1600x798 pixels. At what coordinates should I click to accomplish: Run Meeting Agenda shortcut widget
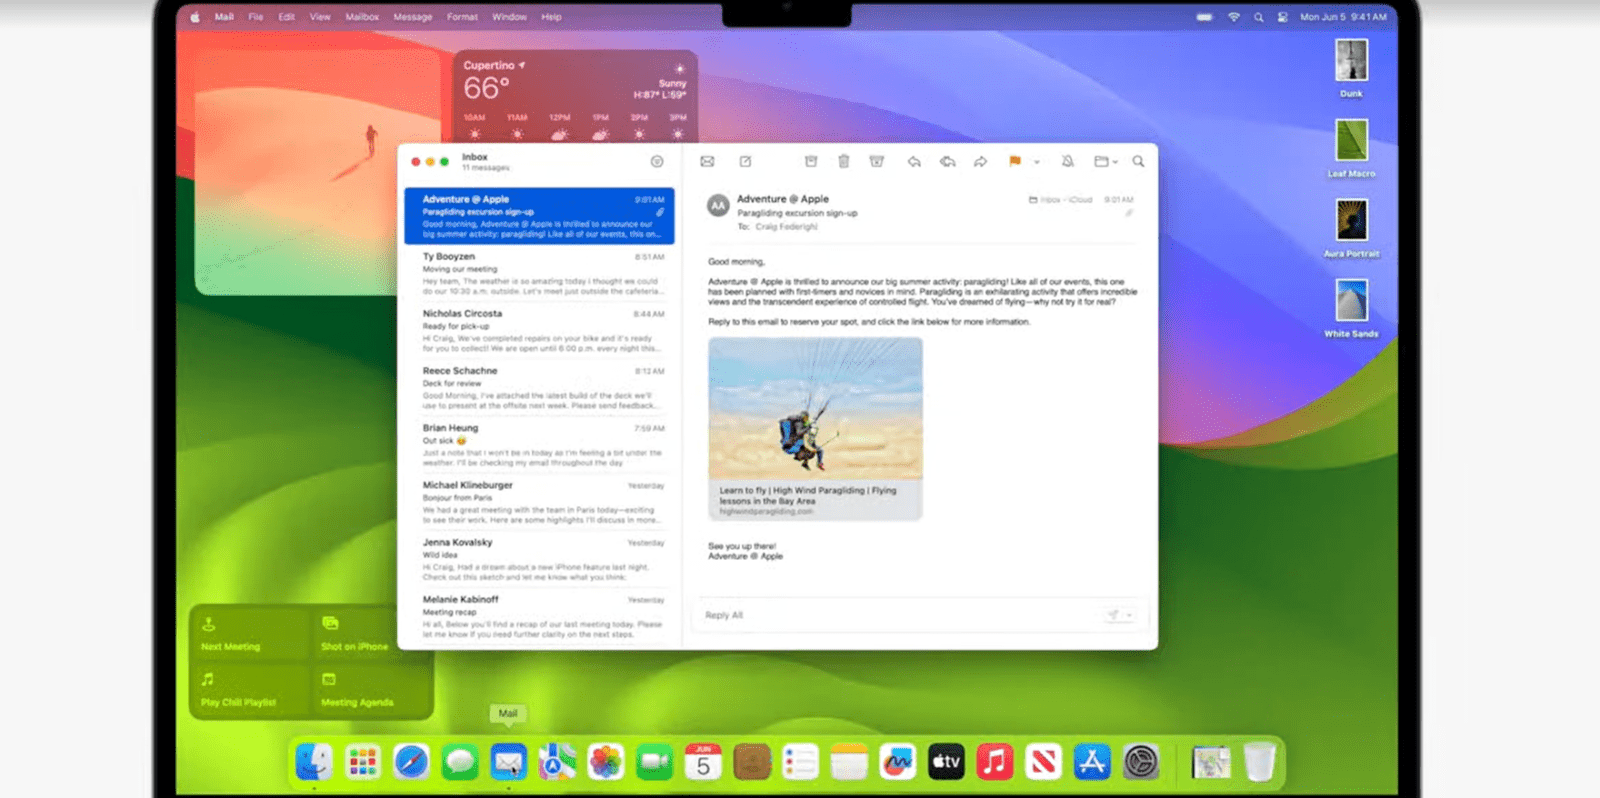click(372, 690)
